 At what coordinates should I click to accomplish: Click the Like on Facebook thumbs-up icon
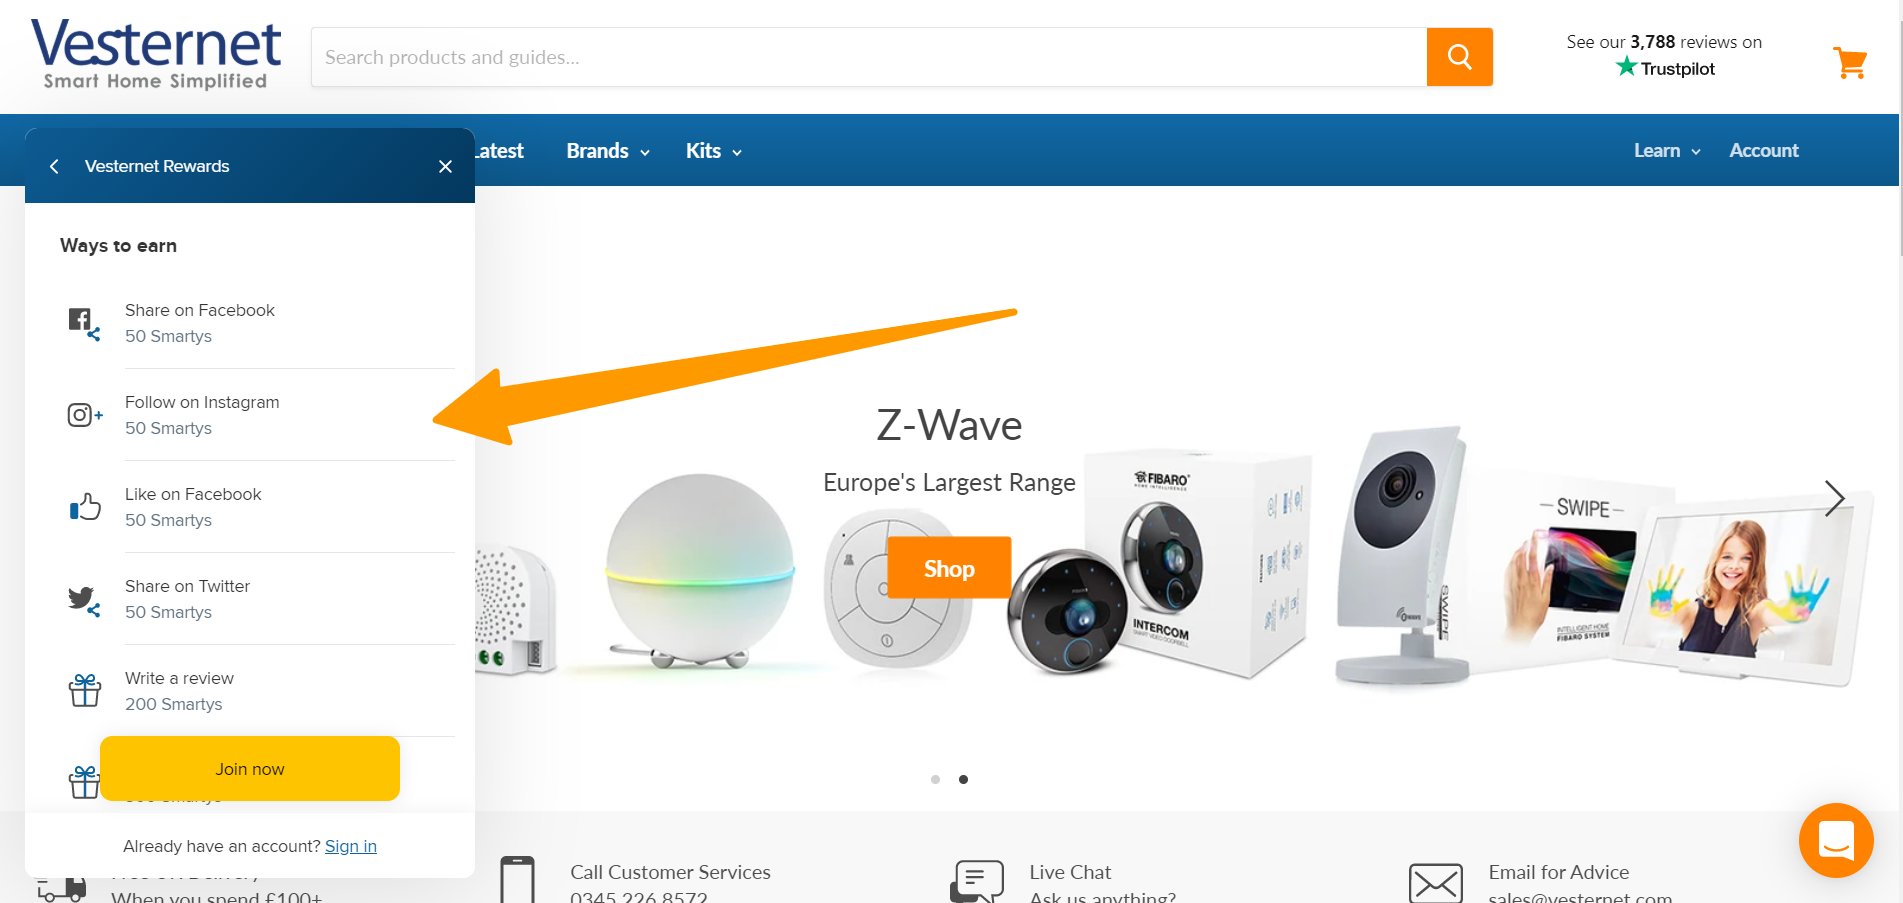pos(85,507)
